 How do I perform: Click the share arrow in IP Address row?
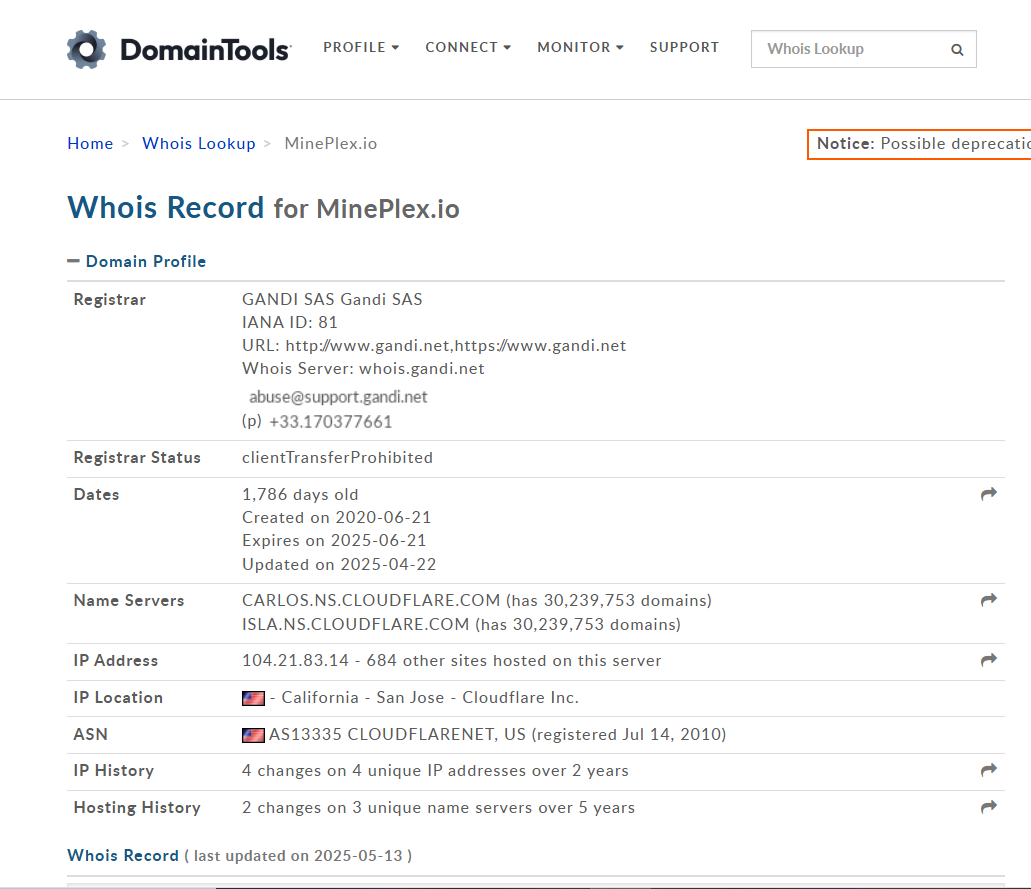click(x=988, y=660)
